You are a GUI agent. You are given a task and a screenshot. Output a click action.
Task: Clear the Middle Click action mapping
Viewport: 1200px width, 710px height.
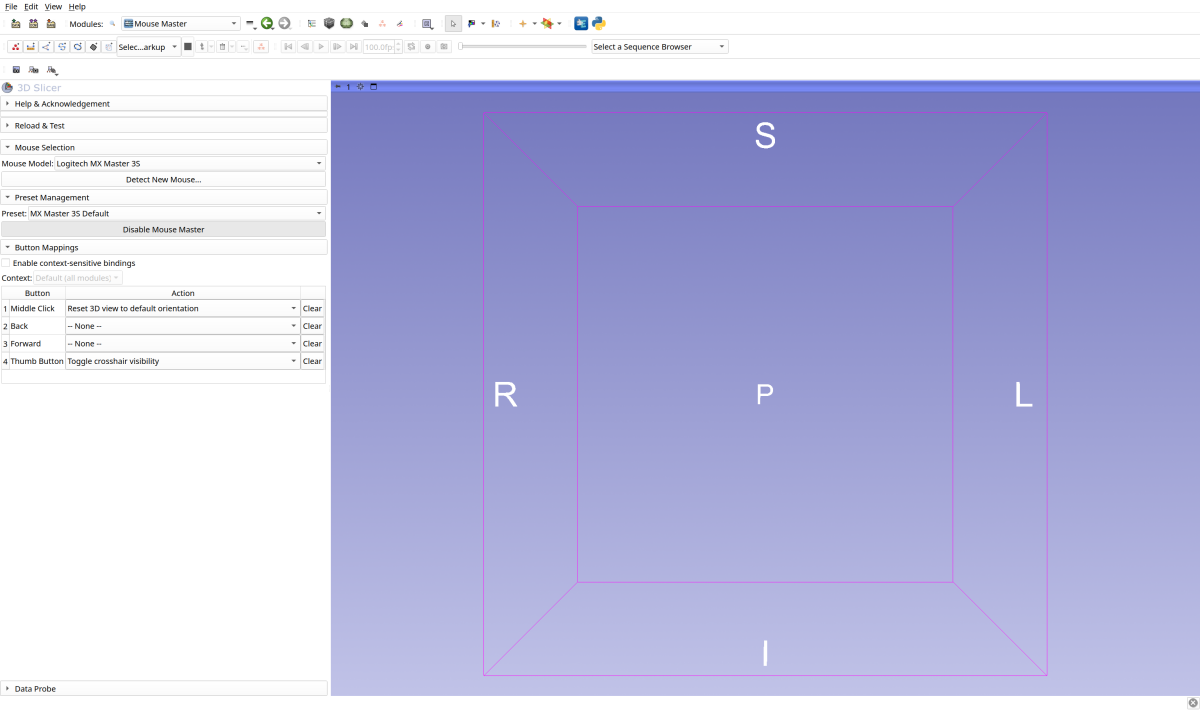(312, 309)
